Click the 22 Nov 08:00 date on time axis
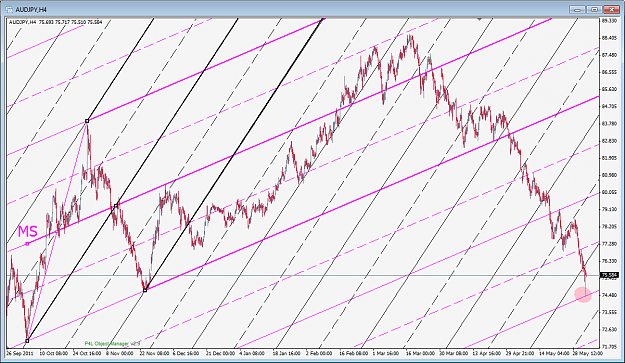Viewport: 625px width, 363px height. [153, 353]
